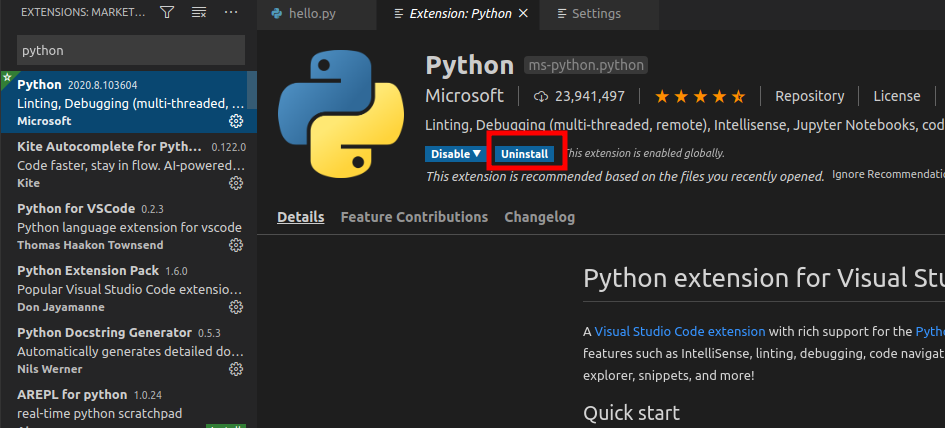Screen dimensions: 945x428
Task: Open the Feature Contributions tab
Action: 414,217
